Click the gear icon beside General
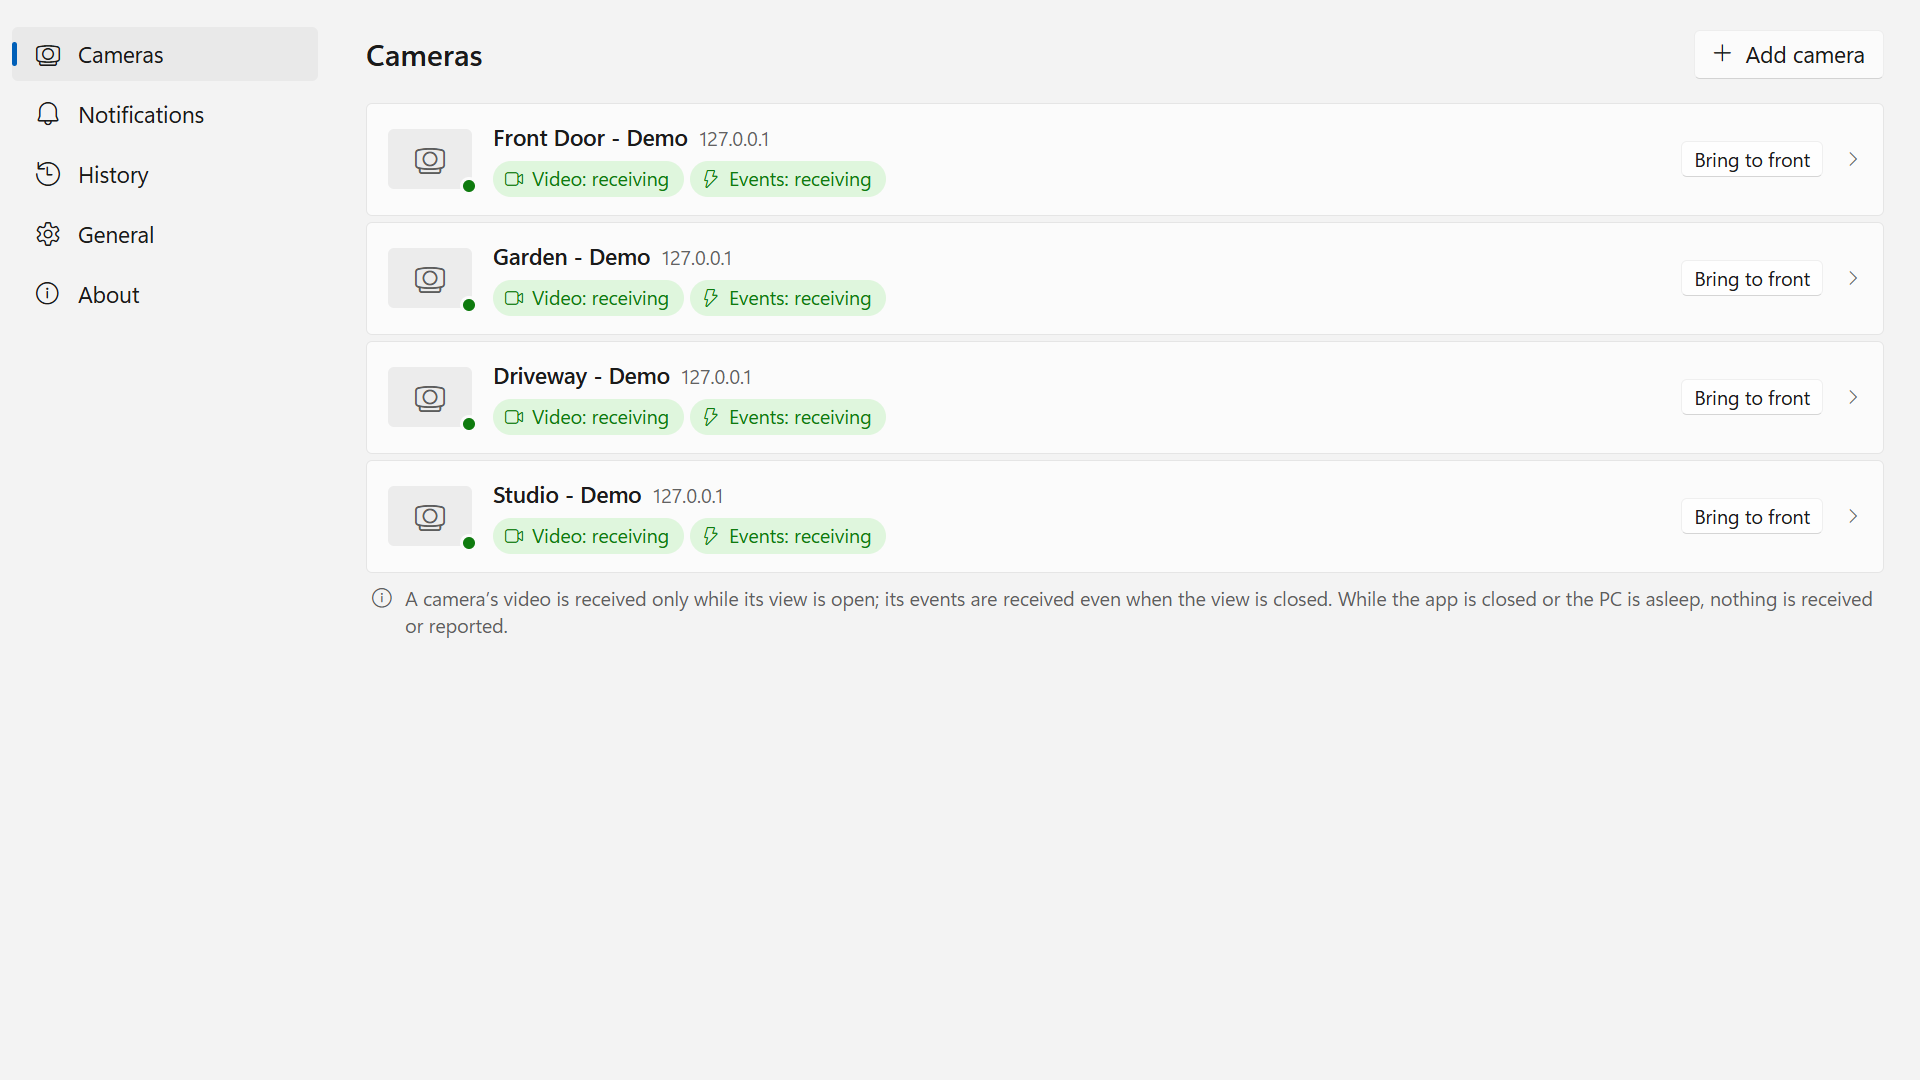 (48, 234)
